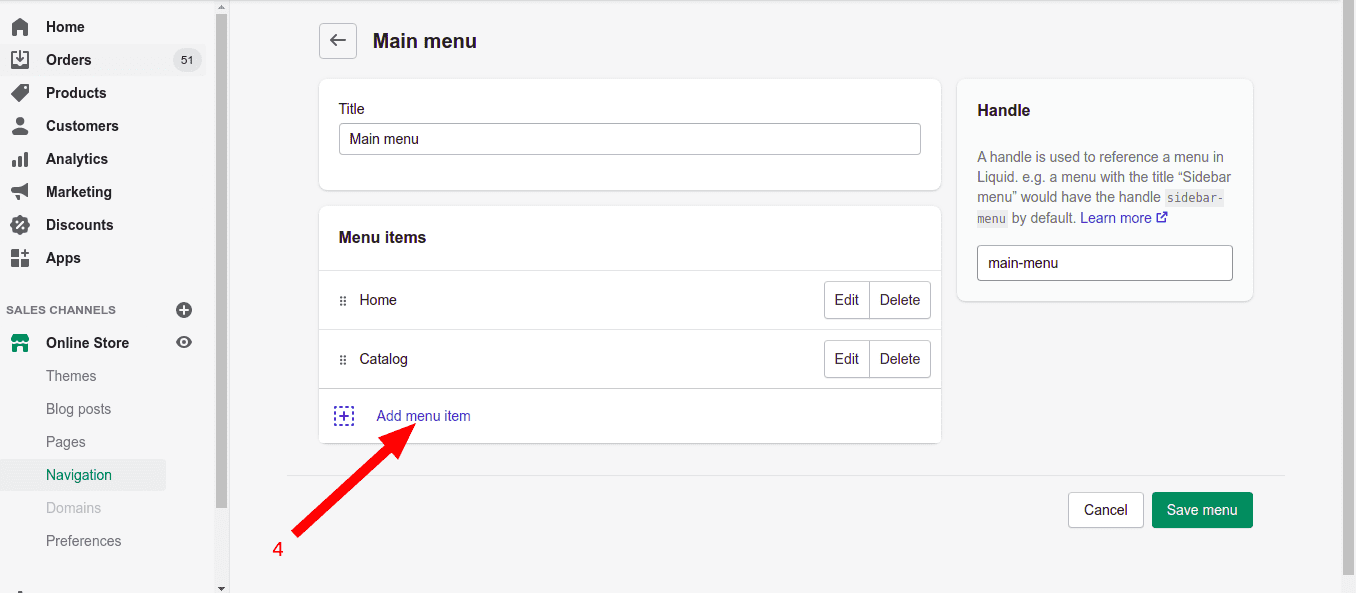Click Add menu item link
Image resolution: width=1356 pixels, height=593 pixels.
[x=423, y=416]
